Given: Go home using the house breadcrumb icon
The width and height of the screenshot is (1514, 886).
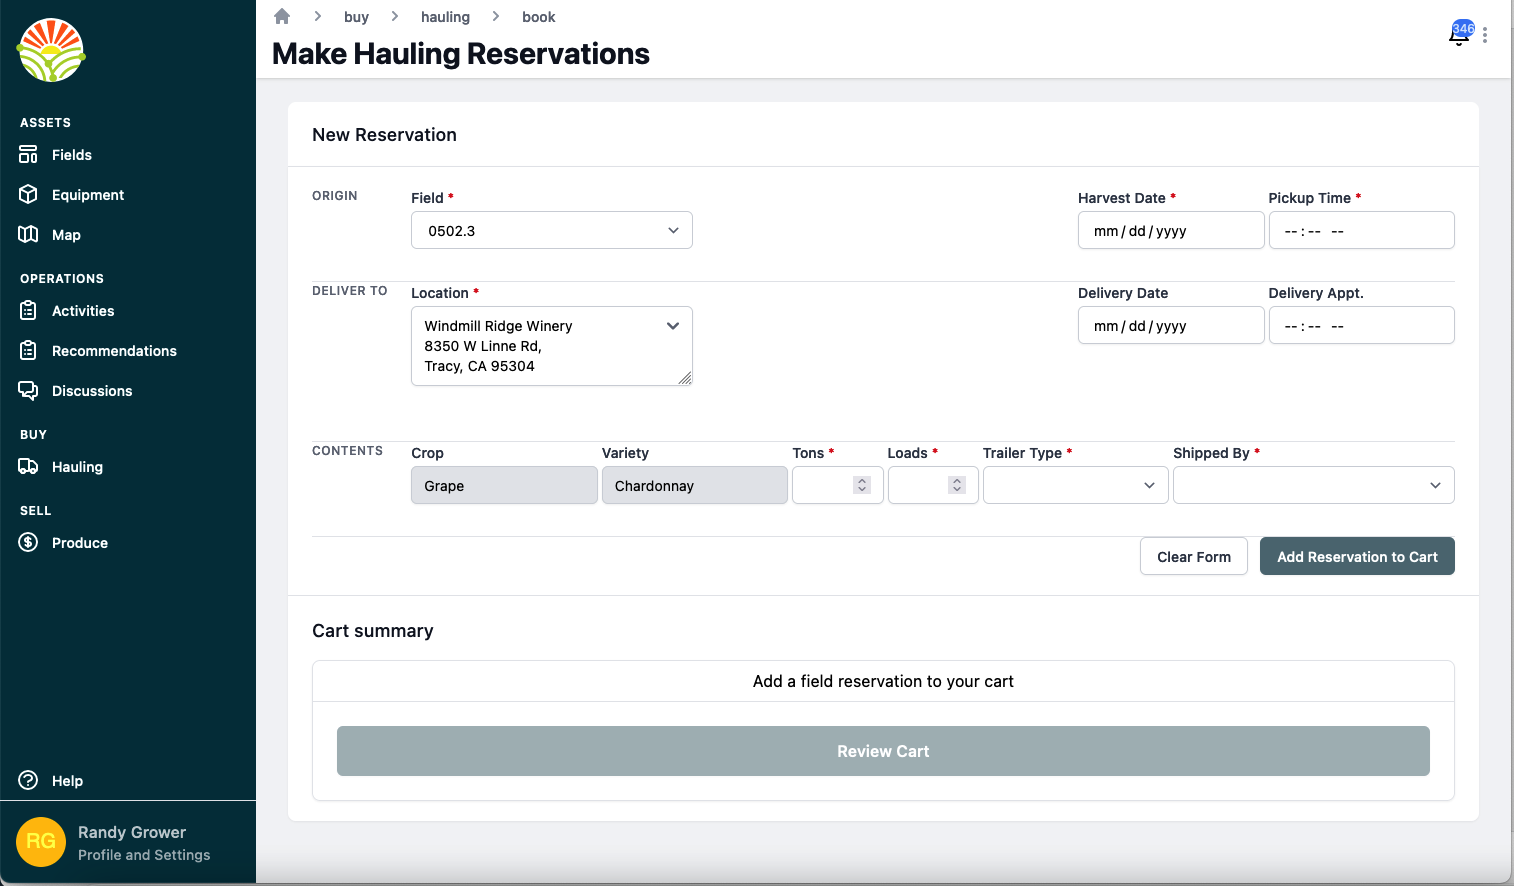Looking at the screenshot, I should coord(281,16).
